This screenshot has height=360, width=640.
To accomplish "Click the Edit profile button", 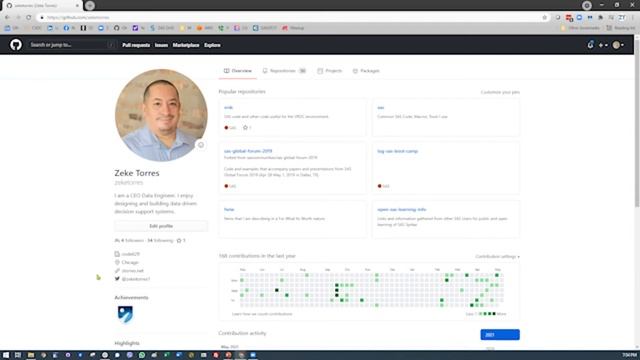I will coord(161,226).
